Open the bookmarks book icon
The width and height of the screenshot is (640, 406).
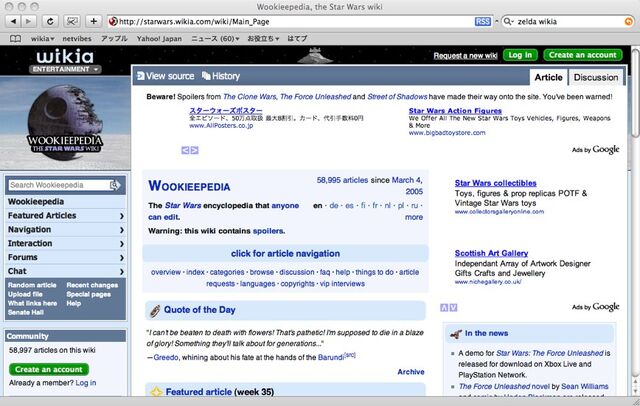(x=16, y=39)
